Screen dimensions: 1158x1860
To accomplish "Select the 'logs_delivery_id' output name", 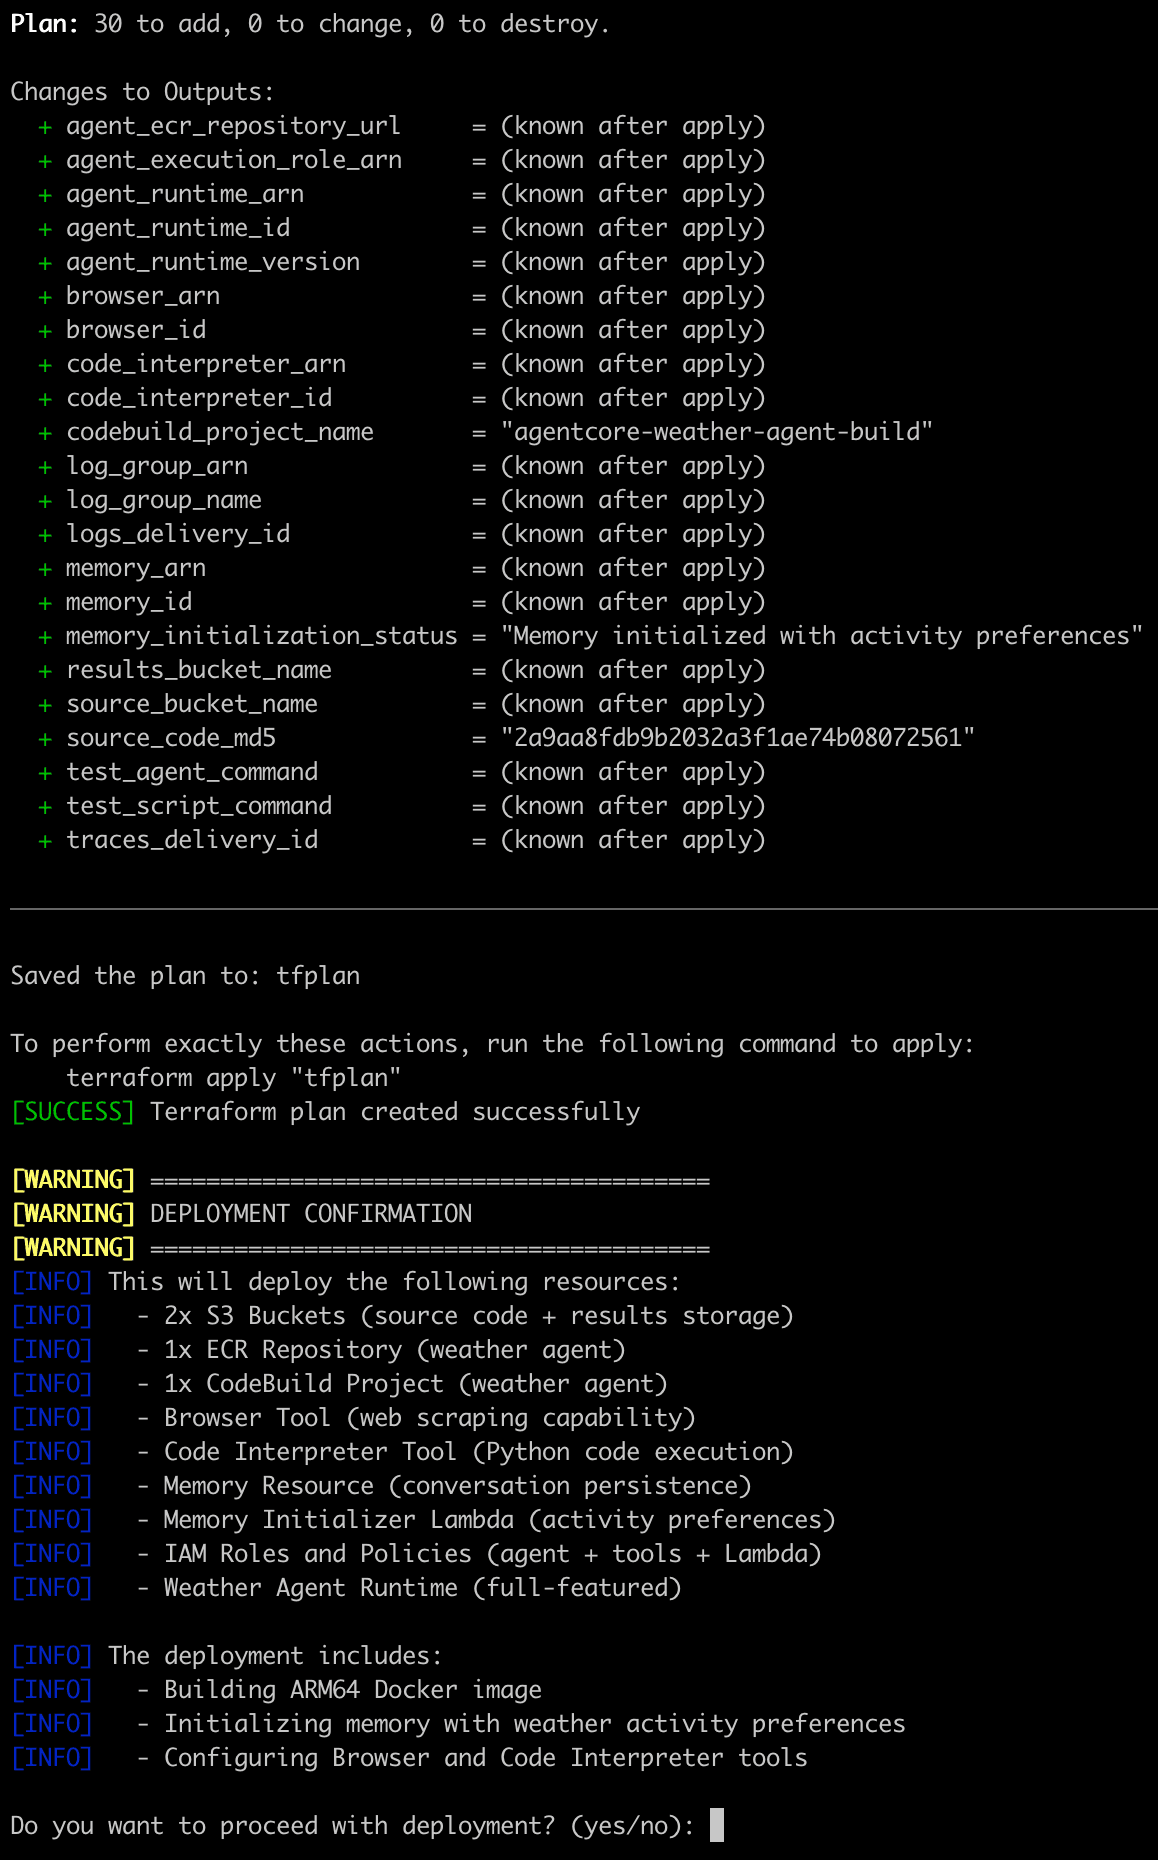I will click(178, 534).
